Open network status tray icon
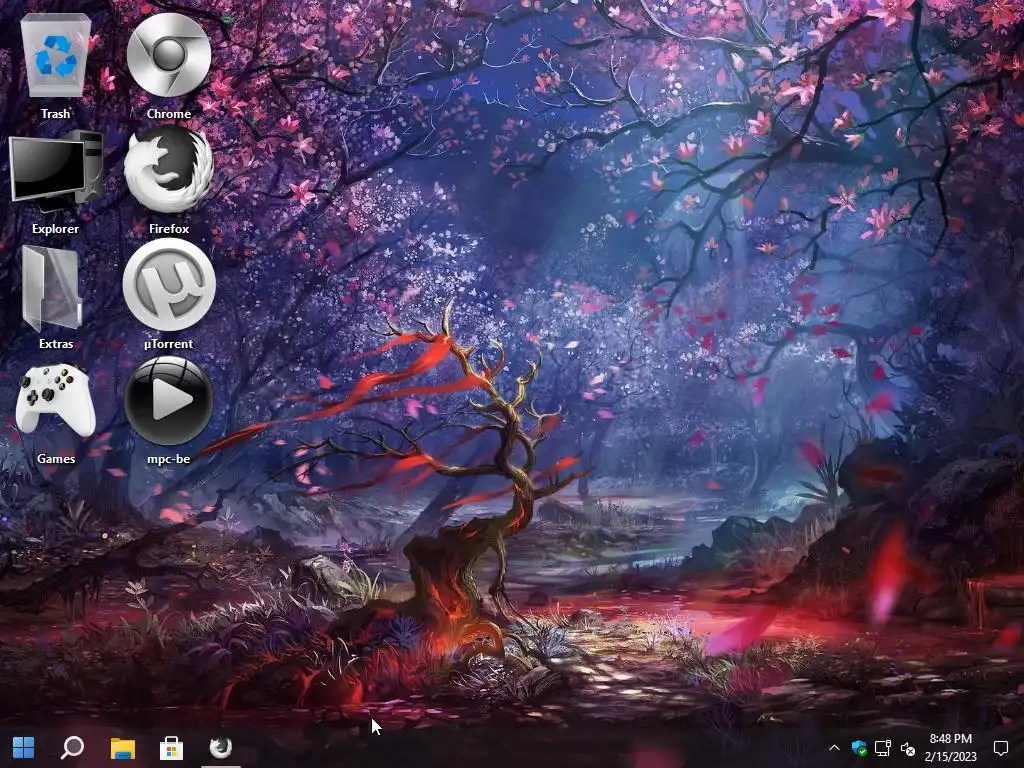Screen dimensions: 1024x768 coord(883,748)
